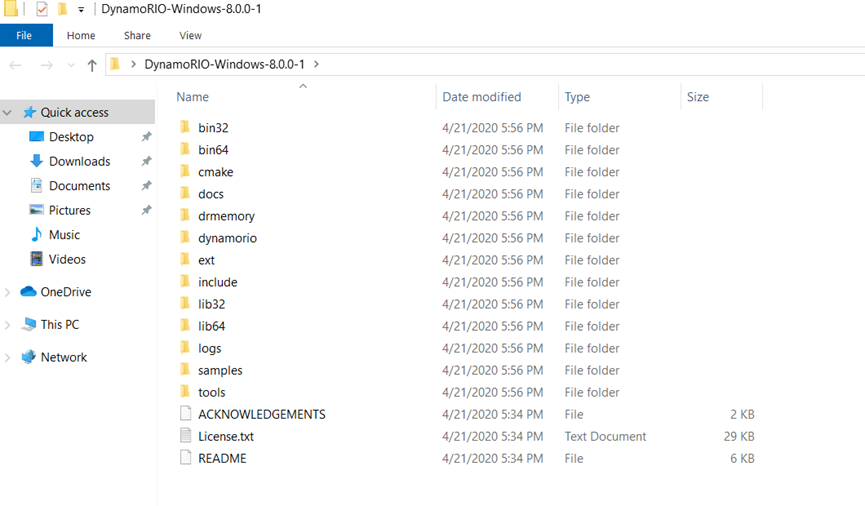Click DynamoRIO-Windows-8.0.0-1 breadcrumb in address bar

(225, 65)
